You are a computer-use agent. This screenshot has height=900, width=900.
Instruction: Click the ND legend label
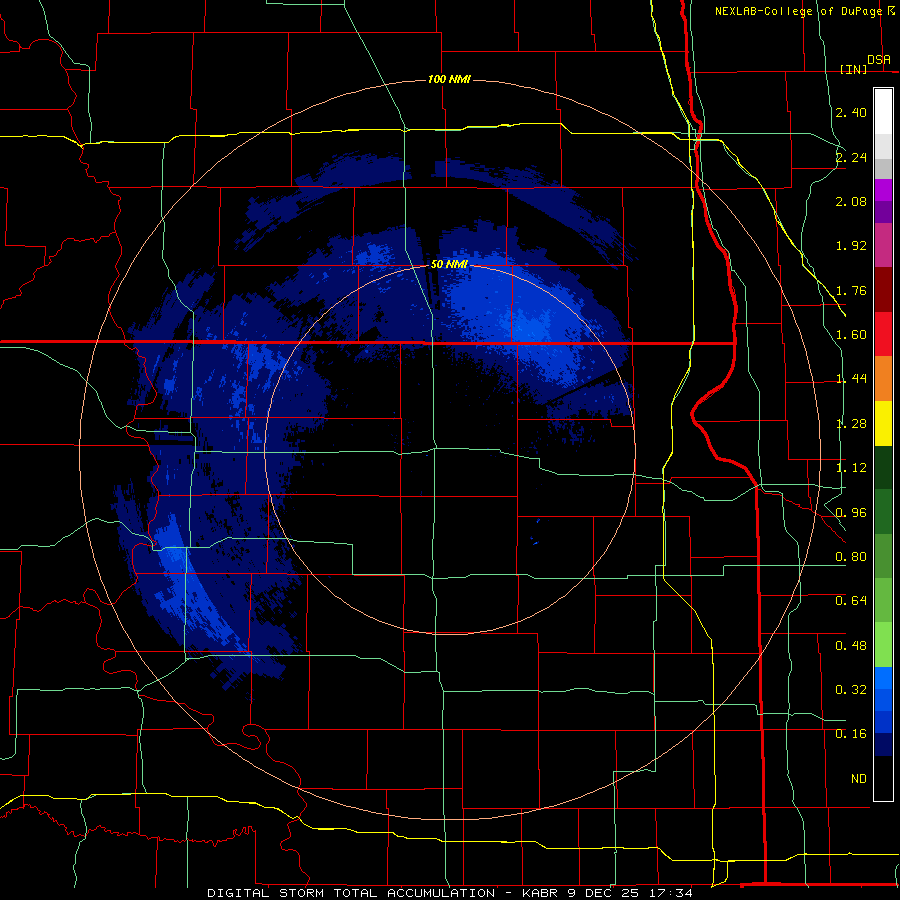point(859,779)
